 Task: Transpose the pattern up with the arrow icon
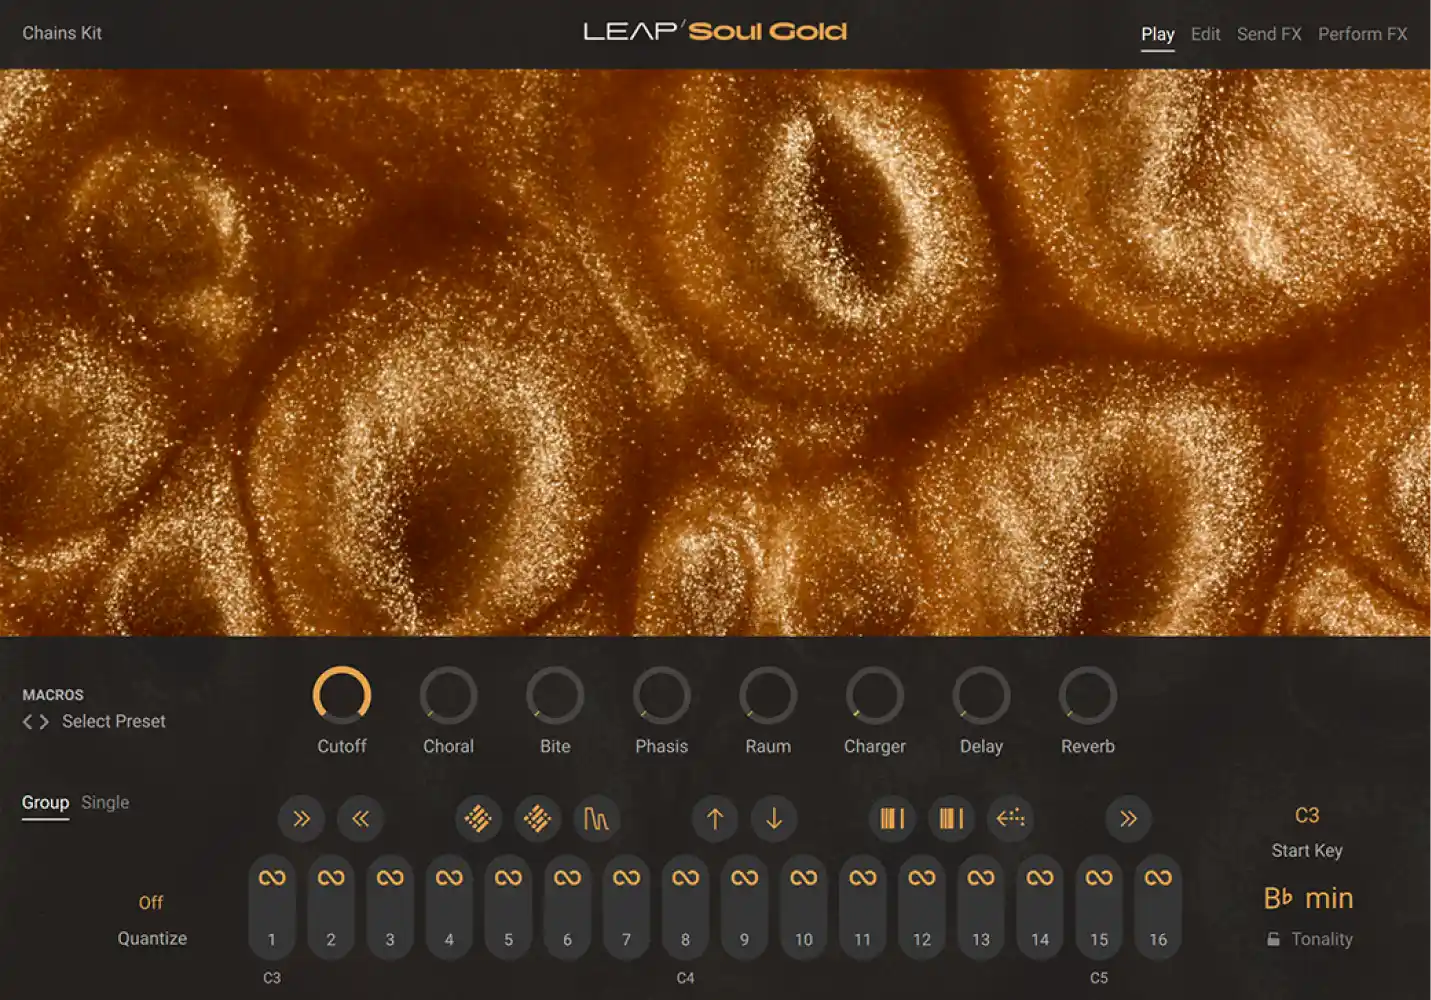click(715, 818)
